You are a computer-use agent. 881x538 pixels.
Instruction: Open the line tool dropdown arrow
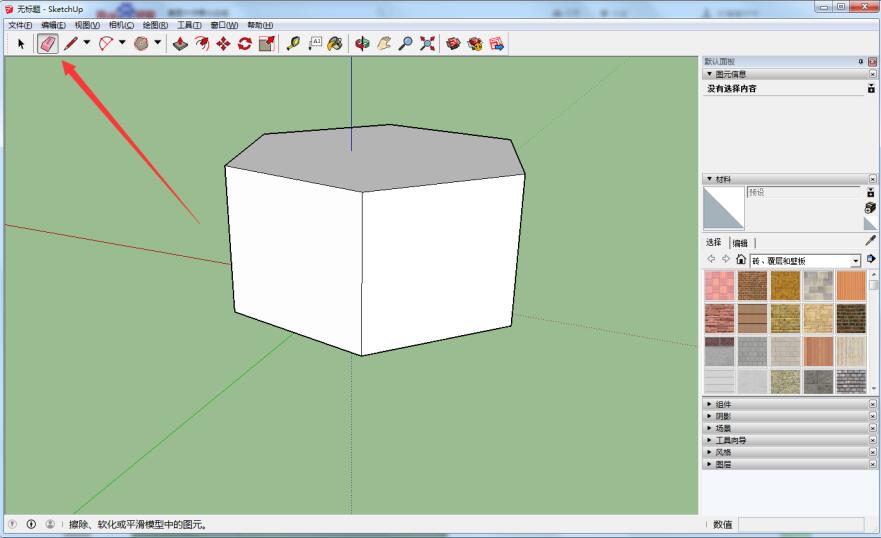[x=86, y=43]
